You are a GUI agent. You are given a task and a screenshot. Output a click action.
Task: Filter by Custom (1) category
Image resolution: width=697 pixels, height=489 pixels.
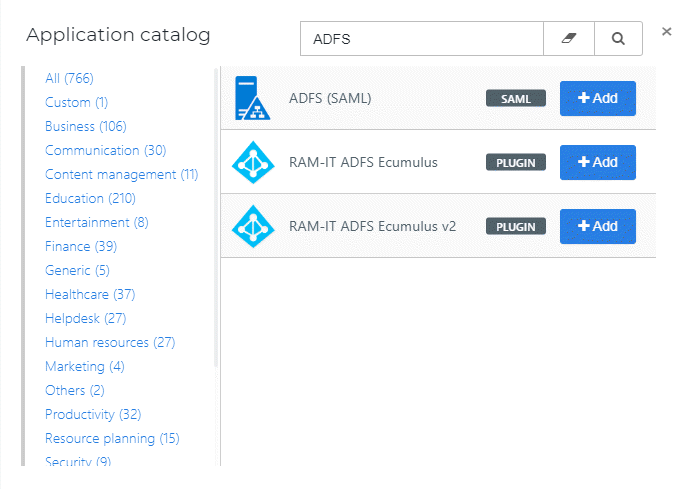click(x=76, y=102)
